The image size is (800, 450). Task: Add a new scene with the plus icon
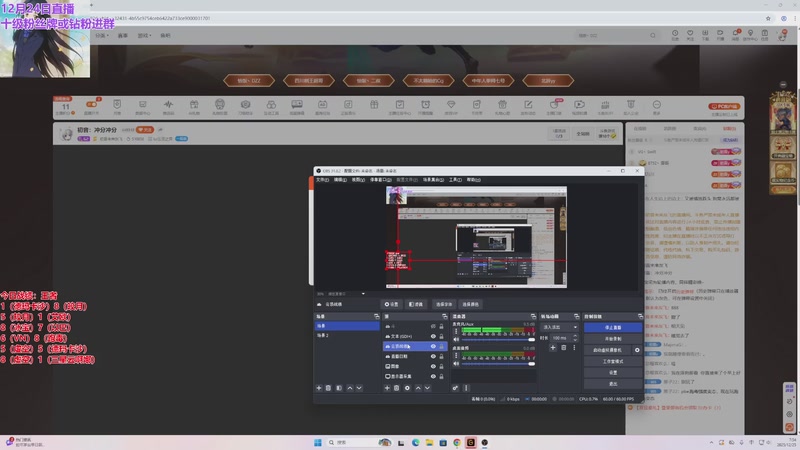[319, 388]
